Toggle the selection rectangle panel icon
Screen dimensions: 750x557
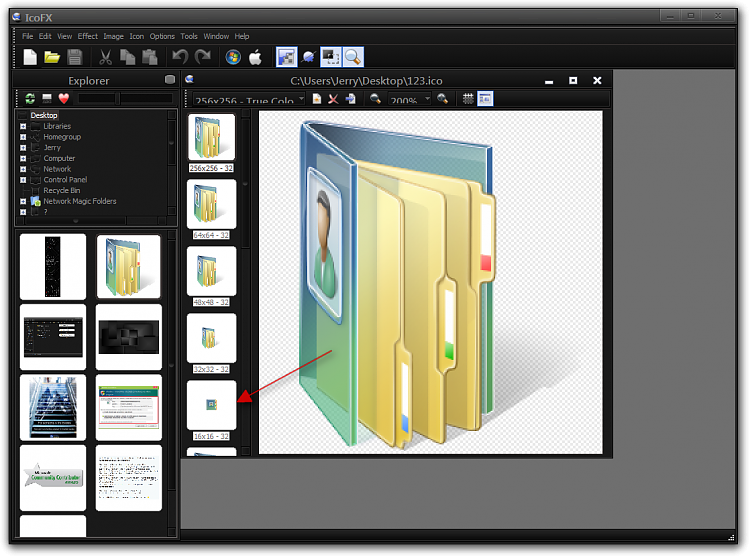331,57
